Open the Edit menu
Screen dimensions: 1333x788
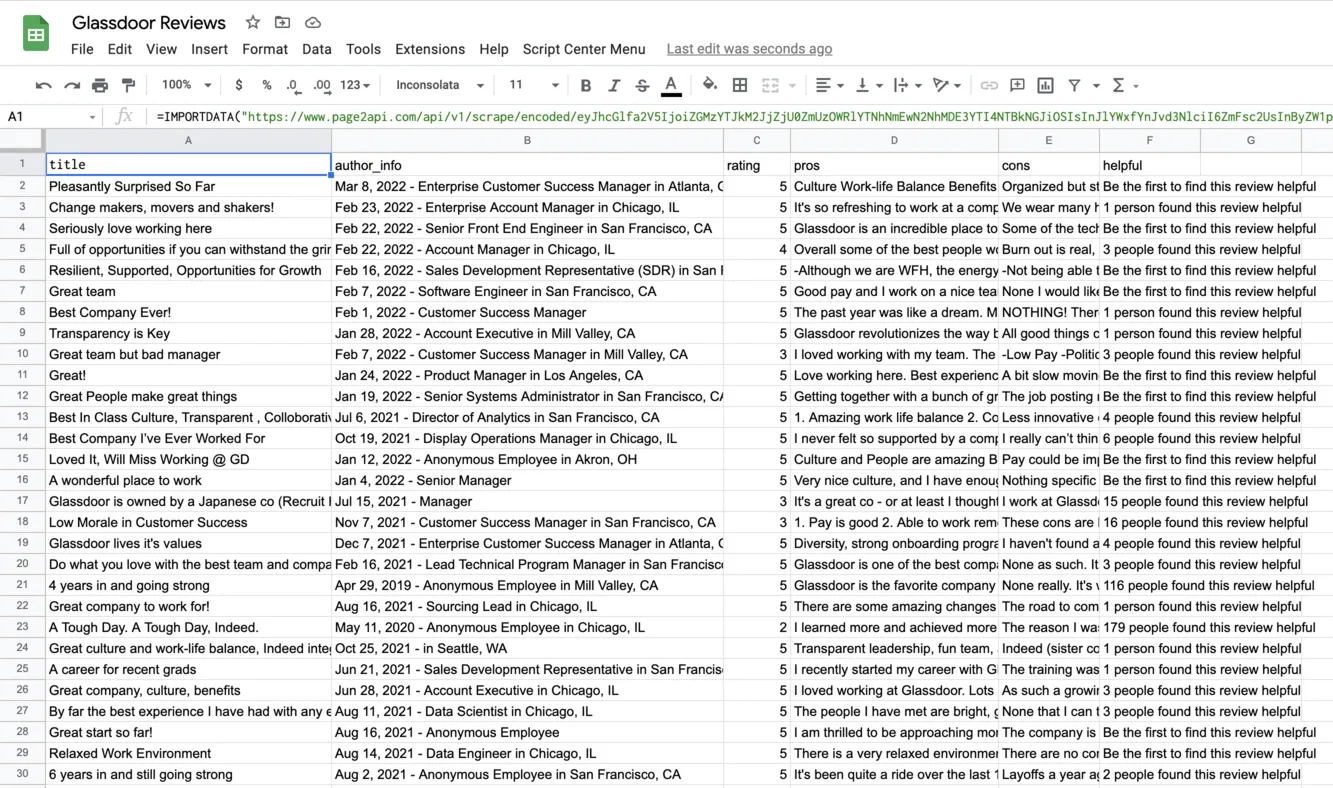(120, 49)
